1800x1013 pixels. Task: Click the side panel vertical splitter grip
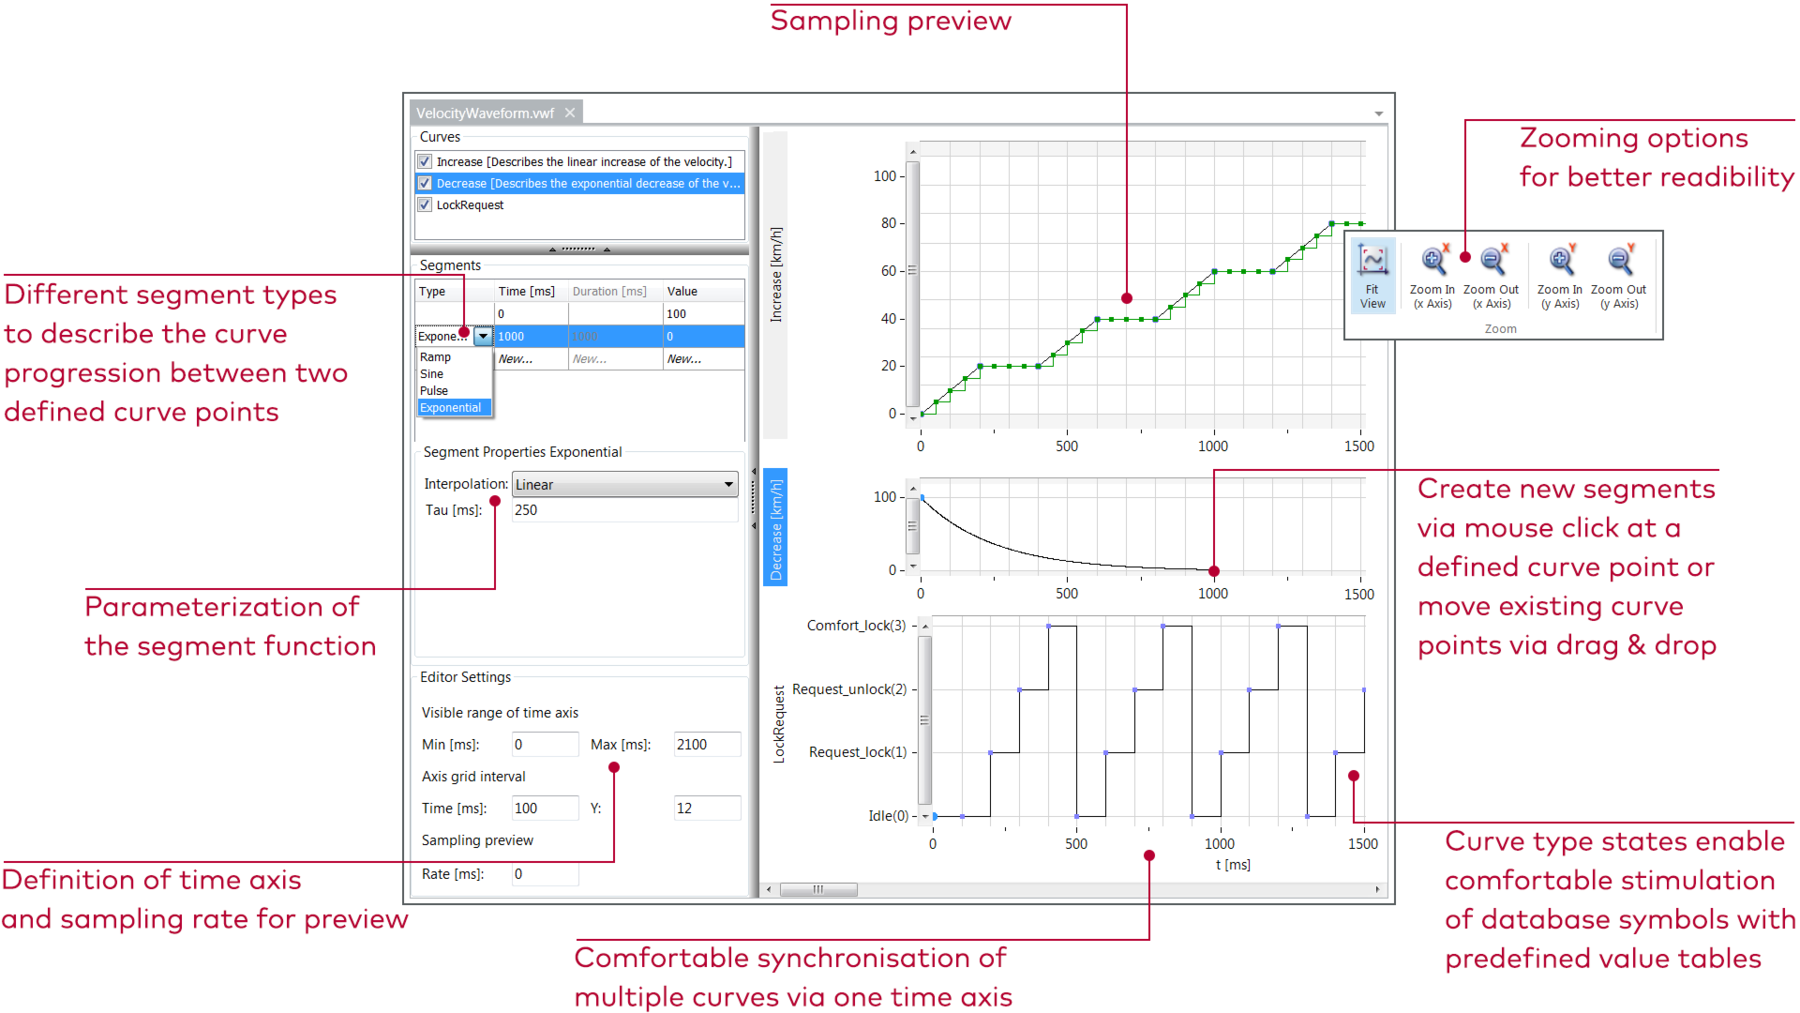[x=754, y=500]
